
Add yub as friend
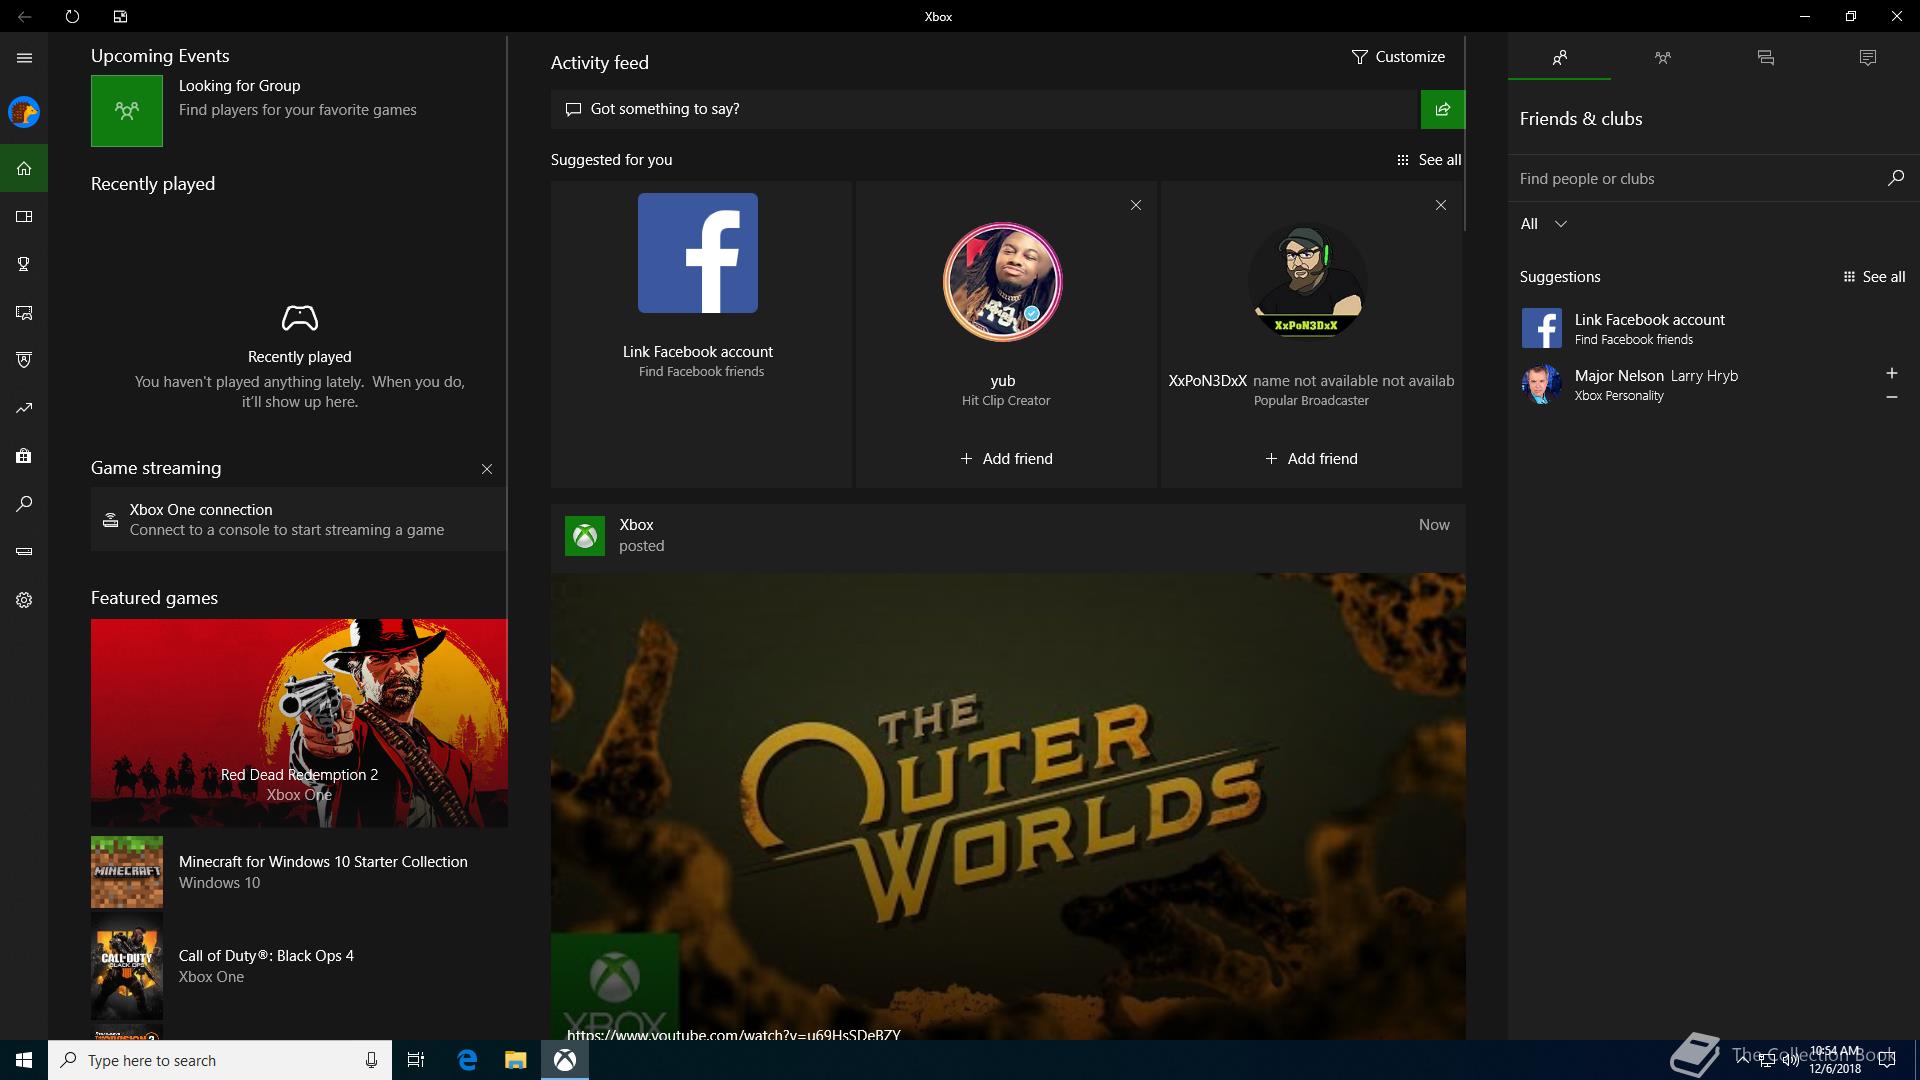coord(1006,459)
